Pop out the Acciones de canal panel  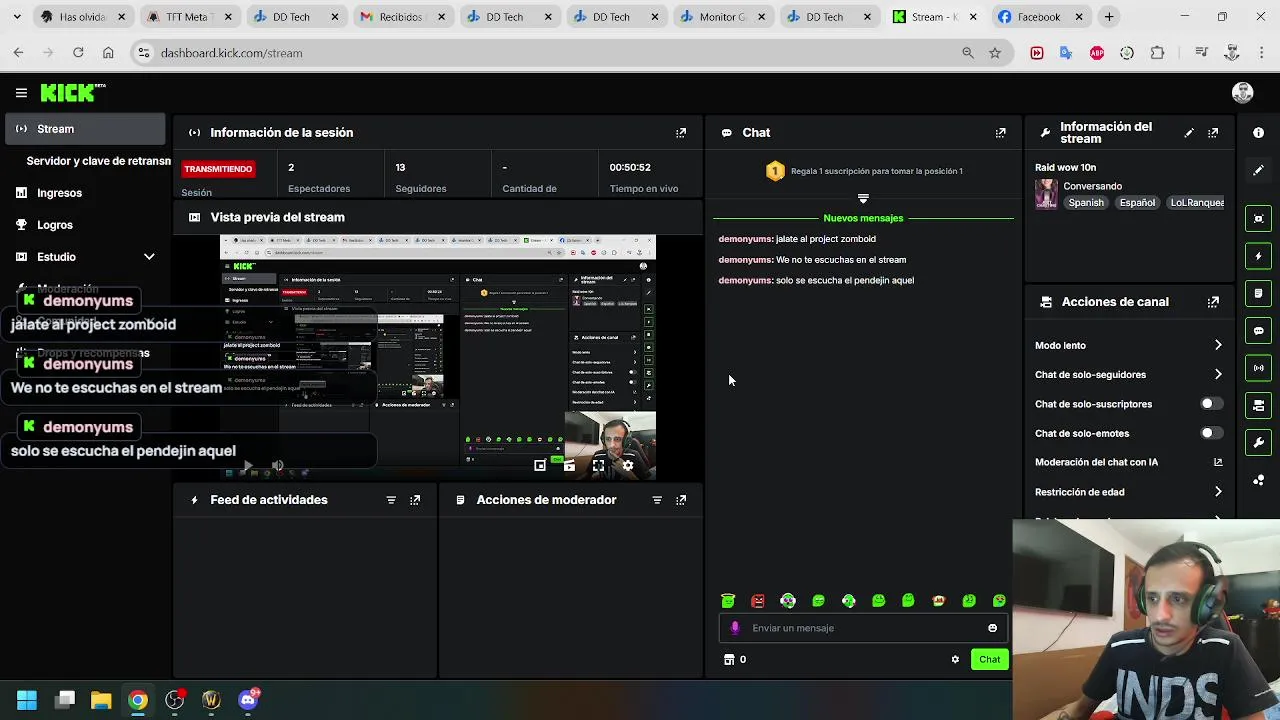click(x=1213, y=302)
